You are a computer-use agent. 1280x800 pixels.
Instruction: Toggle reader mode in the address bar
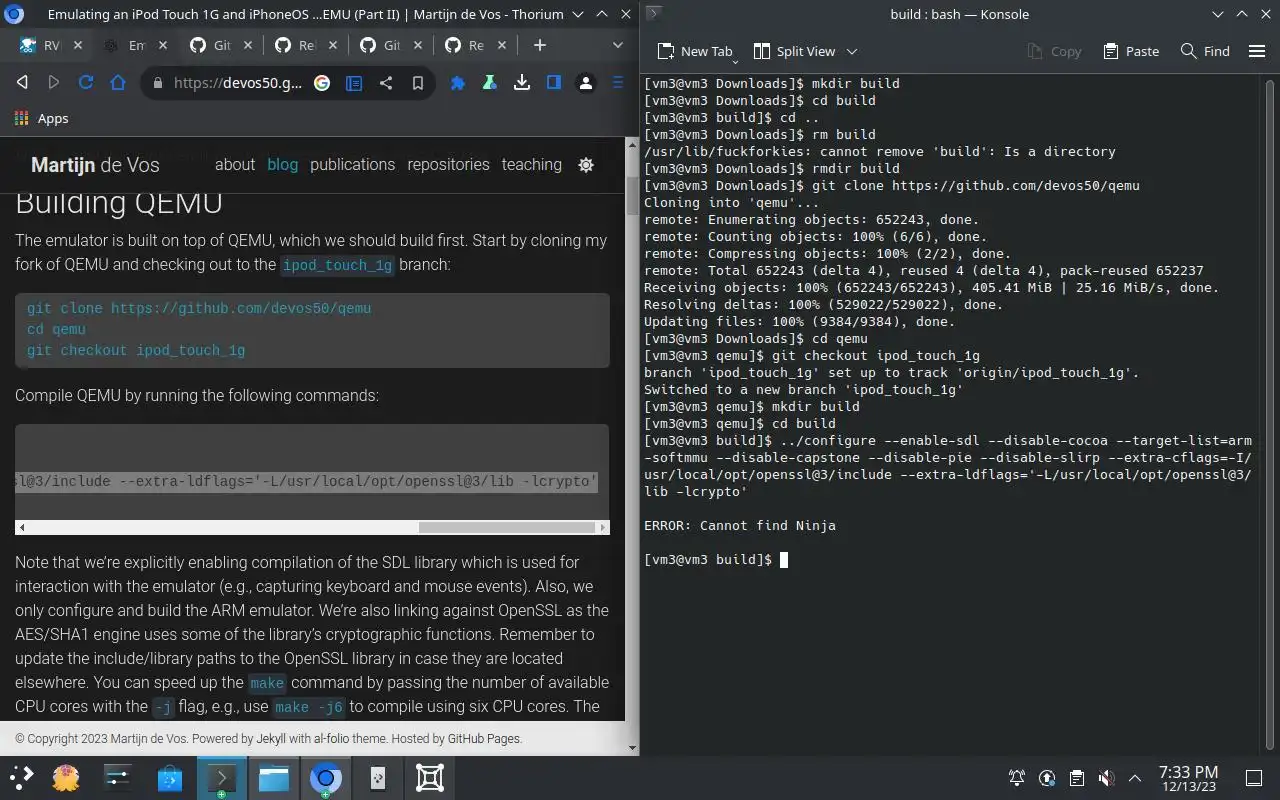click(354, 83)
